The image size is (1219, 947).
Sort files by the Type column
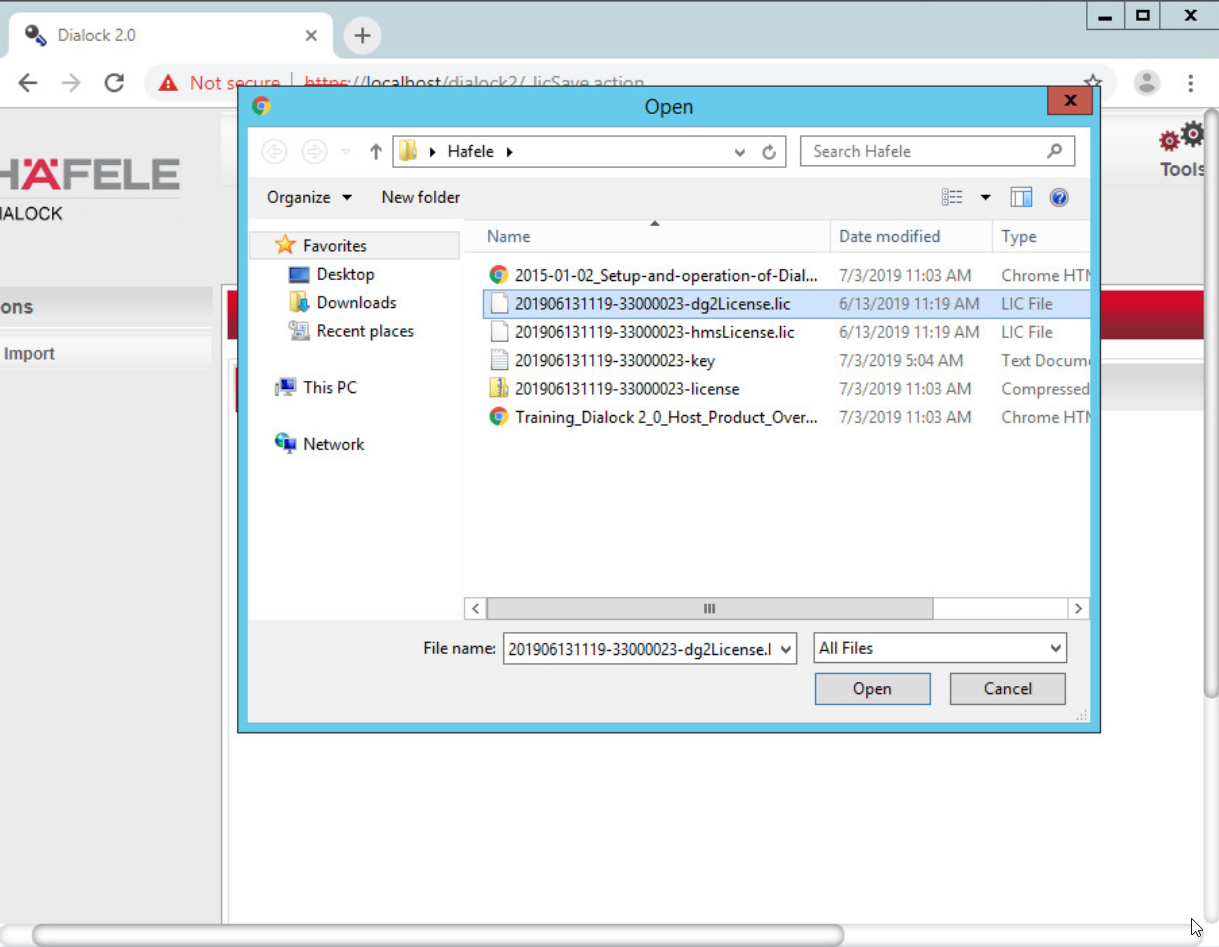(1041, 236)
